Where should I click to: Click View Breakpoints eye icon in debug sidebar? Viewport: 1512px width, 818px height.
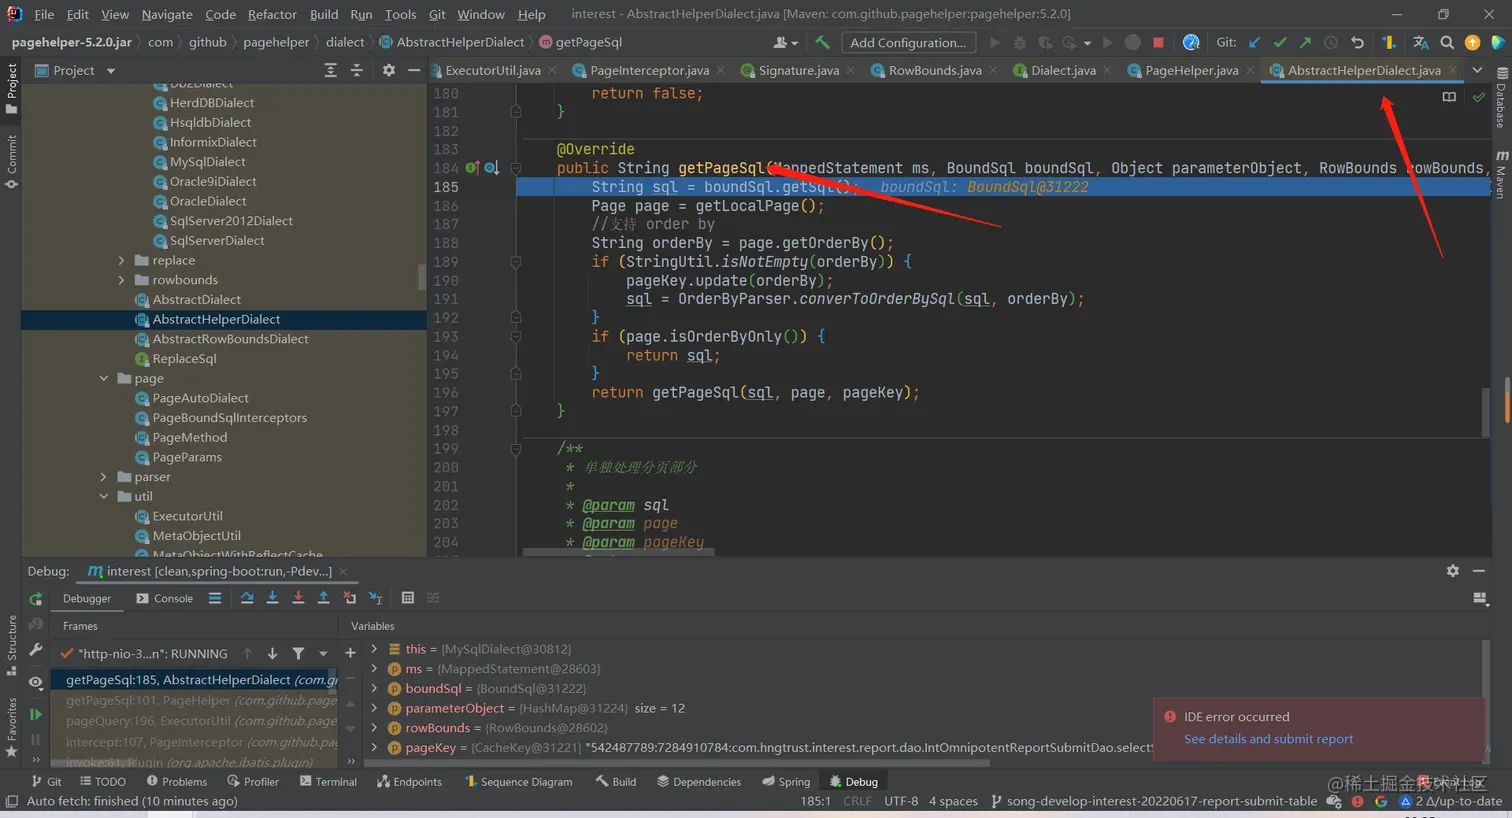pyautogui.click(x=36, y=681)
